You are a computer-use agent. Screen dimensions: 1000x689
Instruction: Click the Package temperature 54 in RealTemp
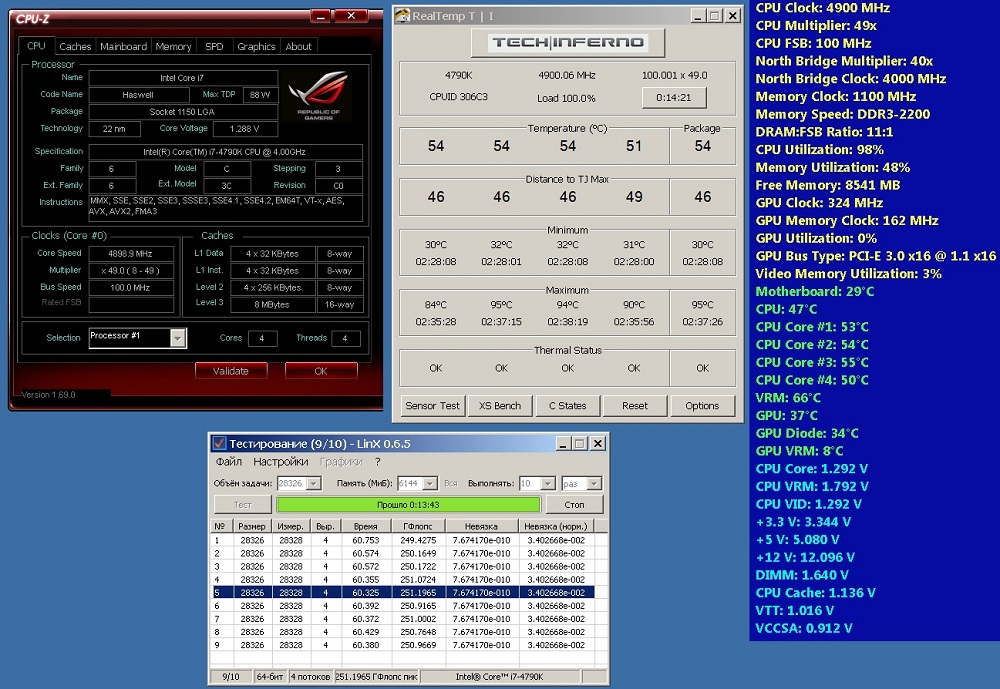(702, 146)
